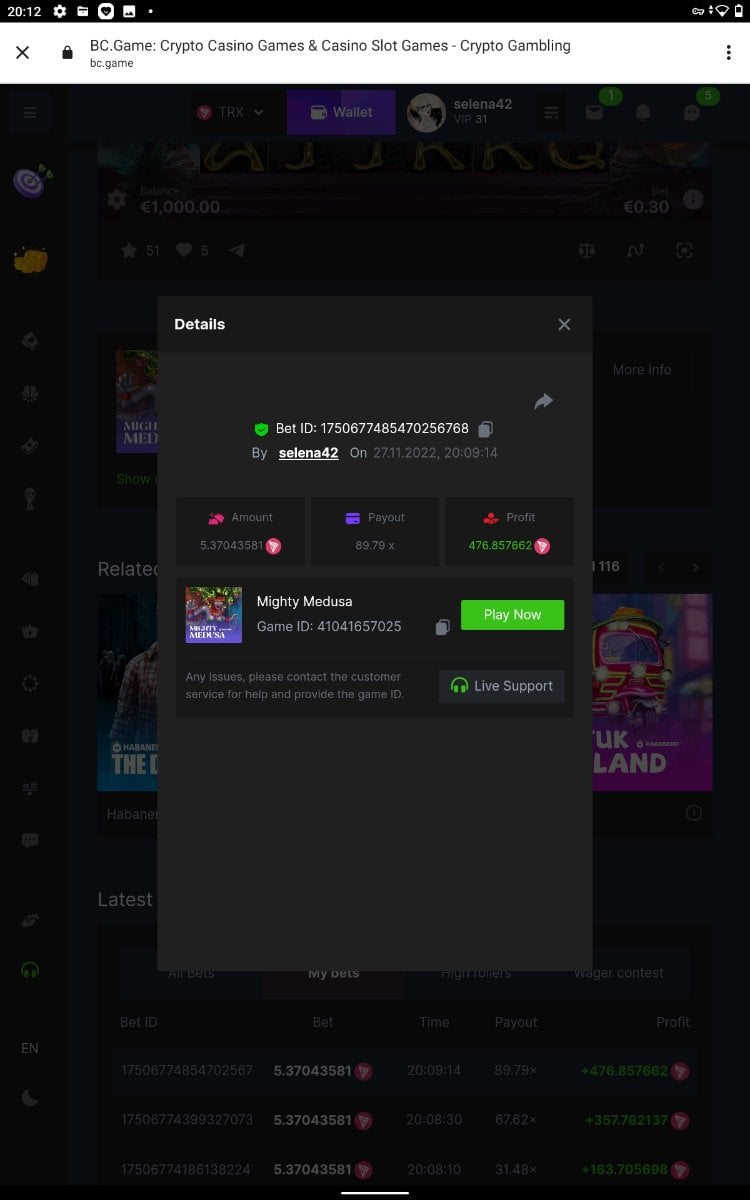
Task: Open the mail inbox icon
Action: point(595,113)
